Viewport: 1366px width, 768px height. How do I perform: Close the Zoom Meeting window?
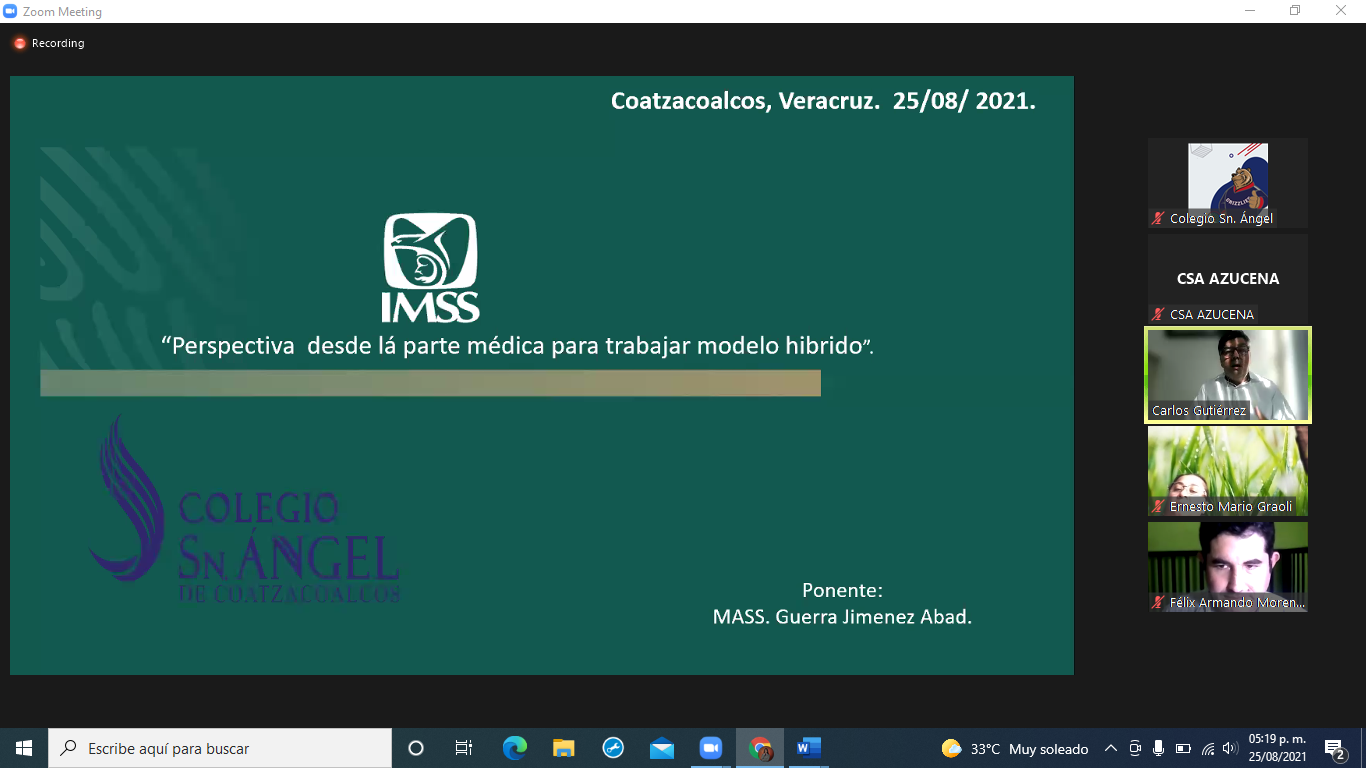coord(1341,11)
